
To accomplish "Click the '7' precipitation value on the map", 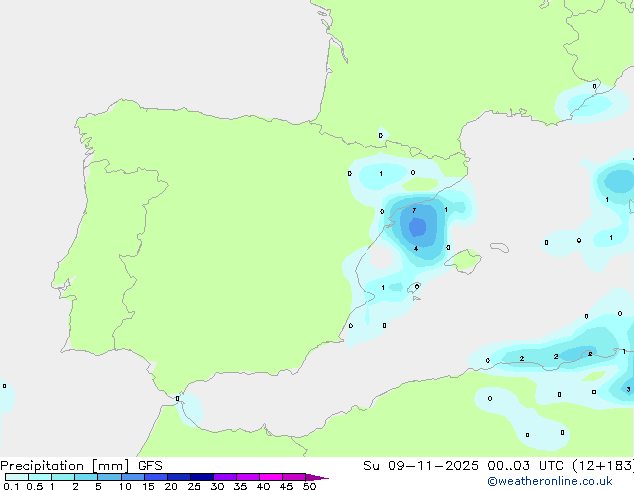I will point(414,211).
